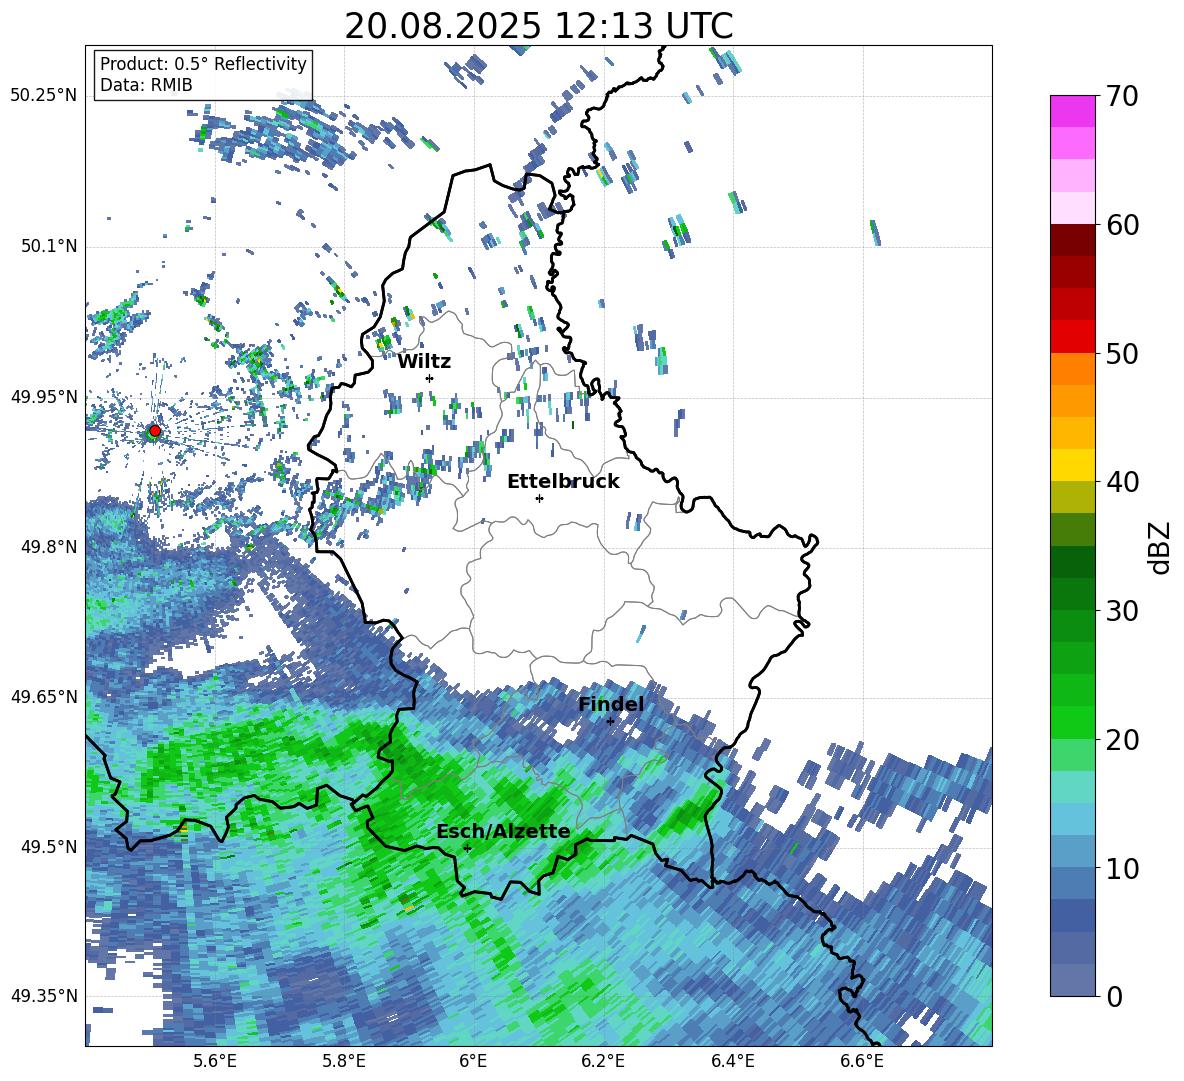Click the 50.25°N latitude label
The width and height of the screenshot is (1184, 1081).
click(44, 95)
